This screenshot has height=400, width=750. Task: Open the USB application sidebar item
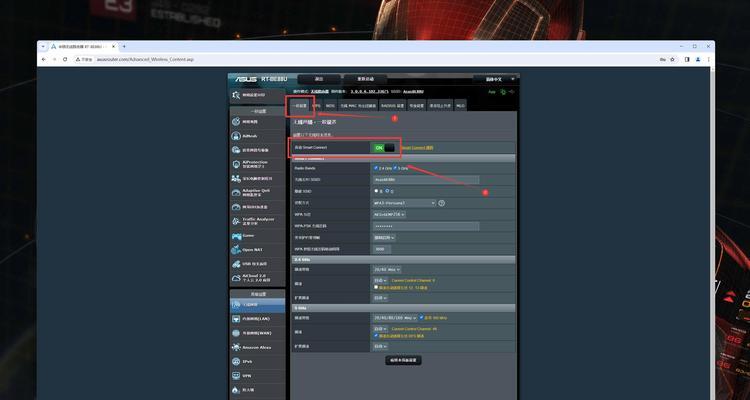point(257,264)
